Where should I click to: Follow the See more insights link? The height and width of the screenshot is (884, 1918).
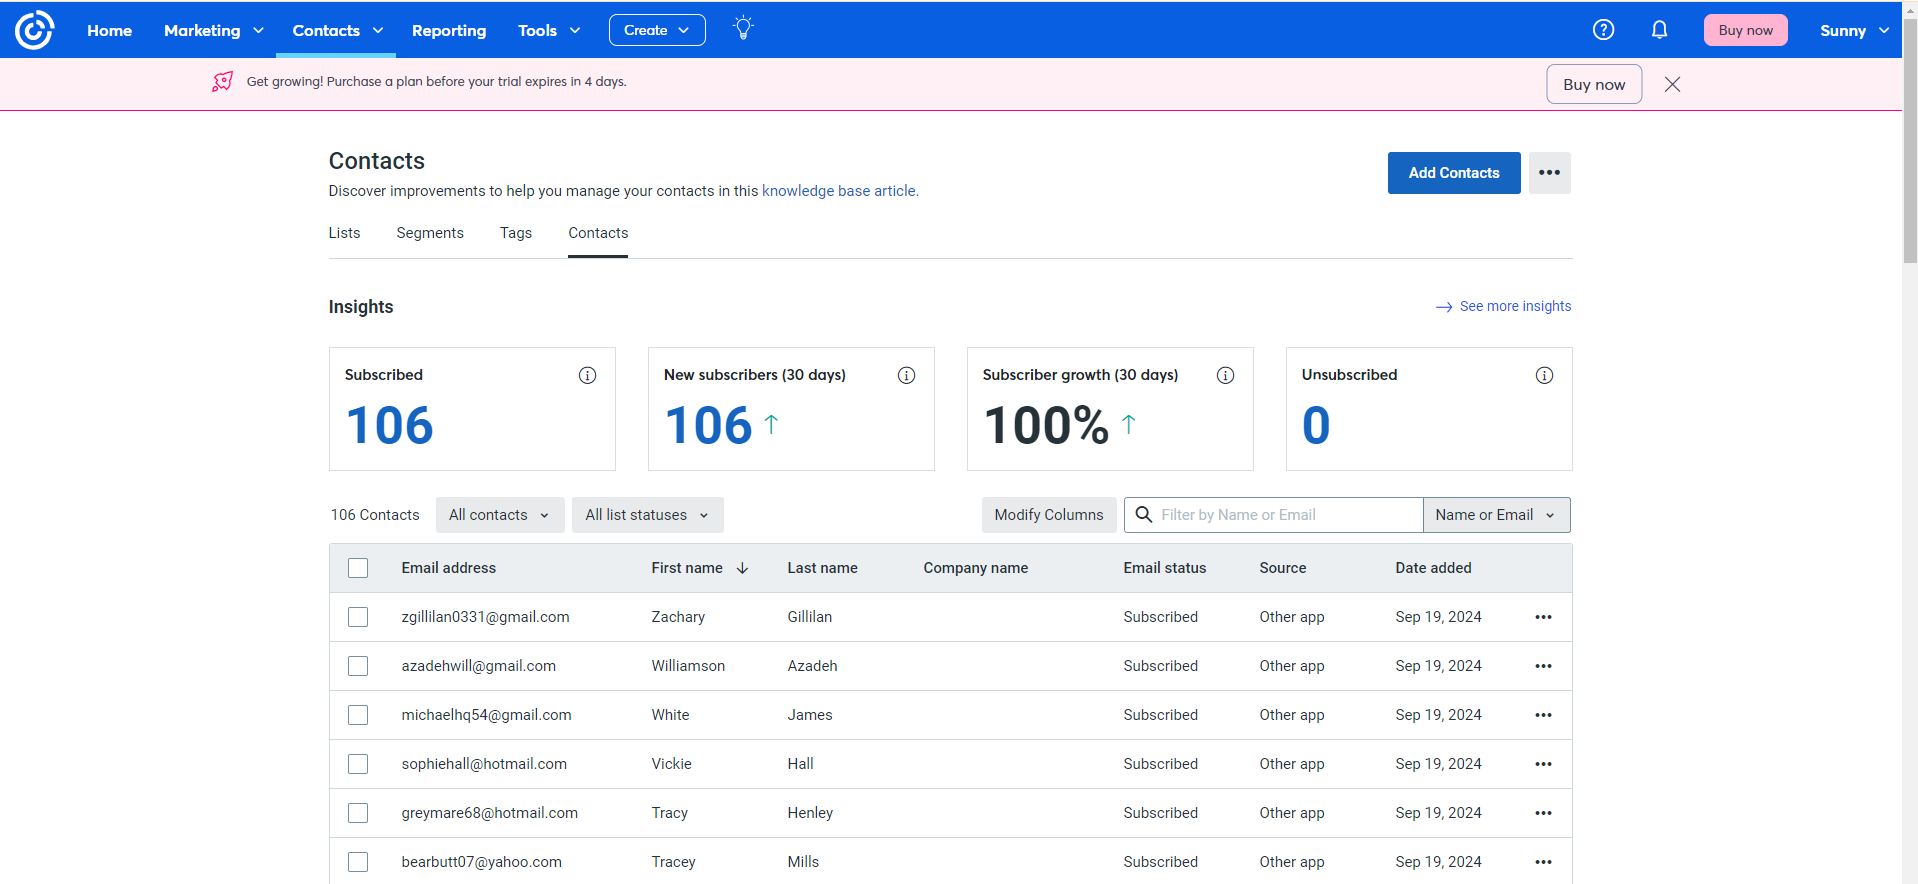1514,306
